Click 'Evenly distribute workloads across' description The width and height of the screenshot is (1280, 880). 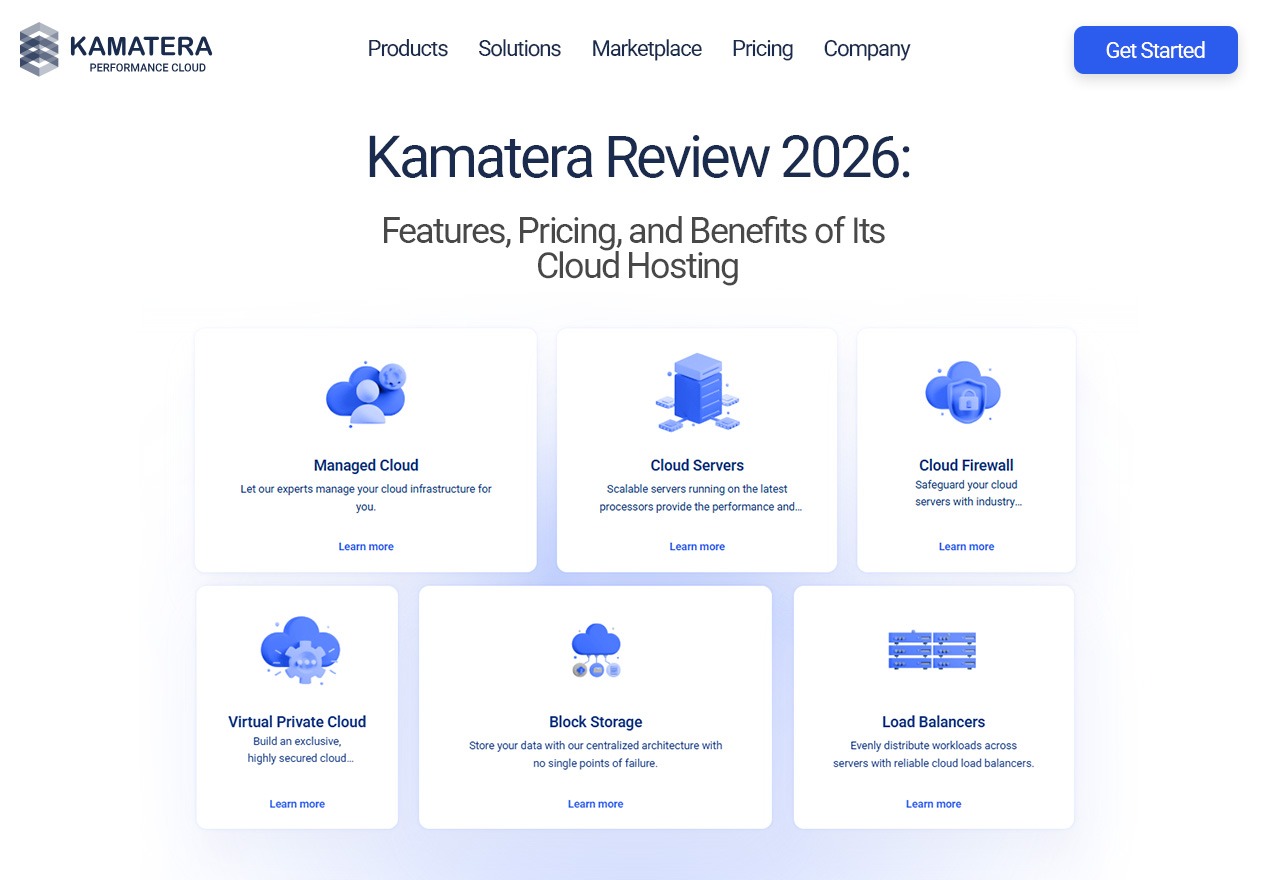point(933,754)
